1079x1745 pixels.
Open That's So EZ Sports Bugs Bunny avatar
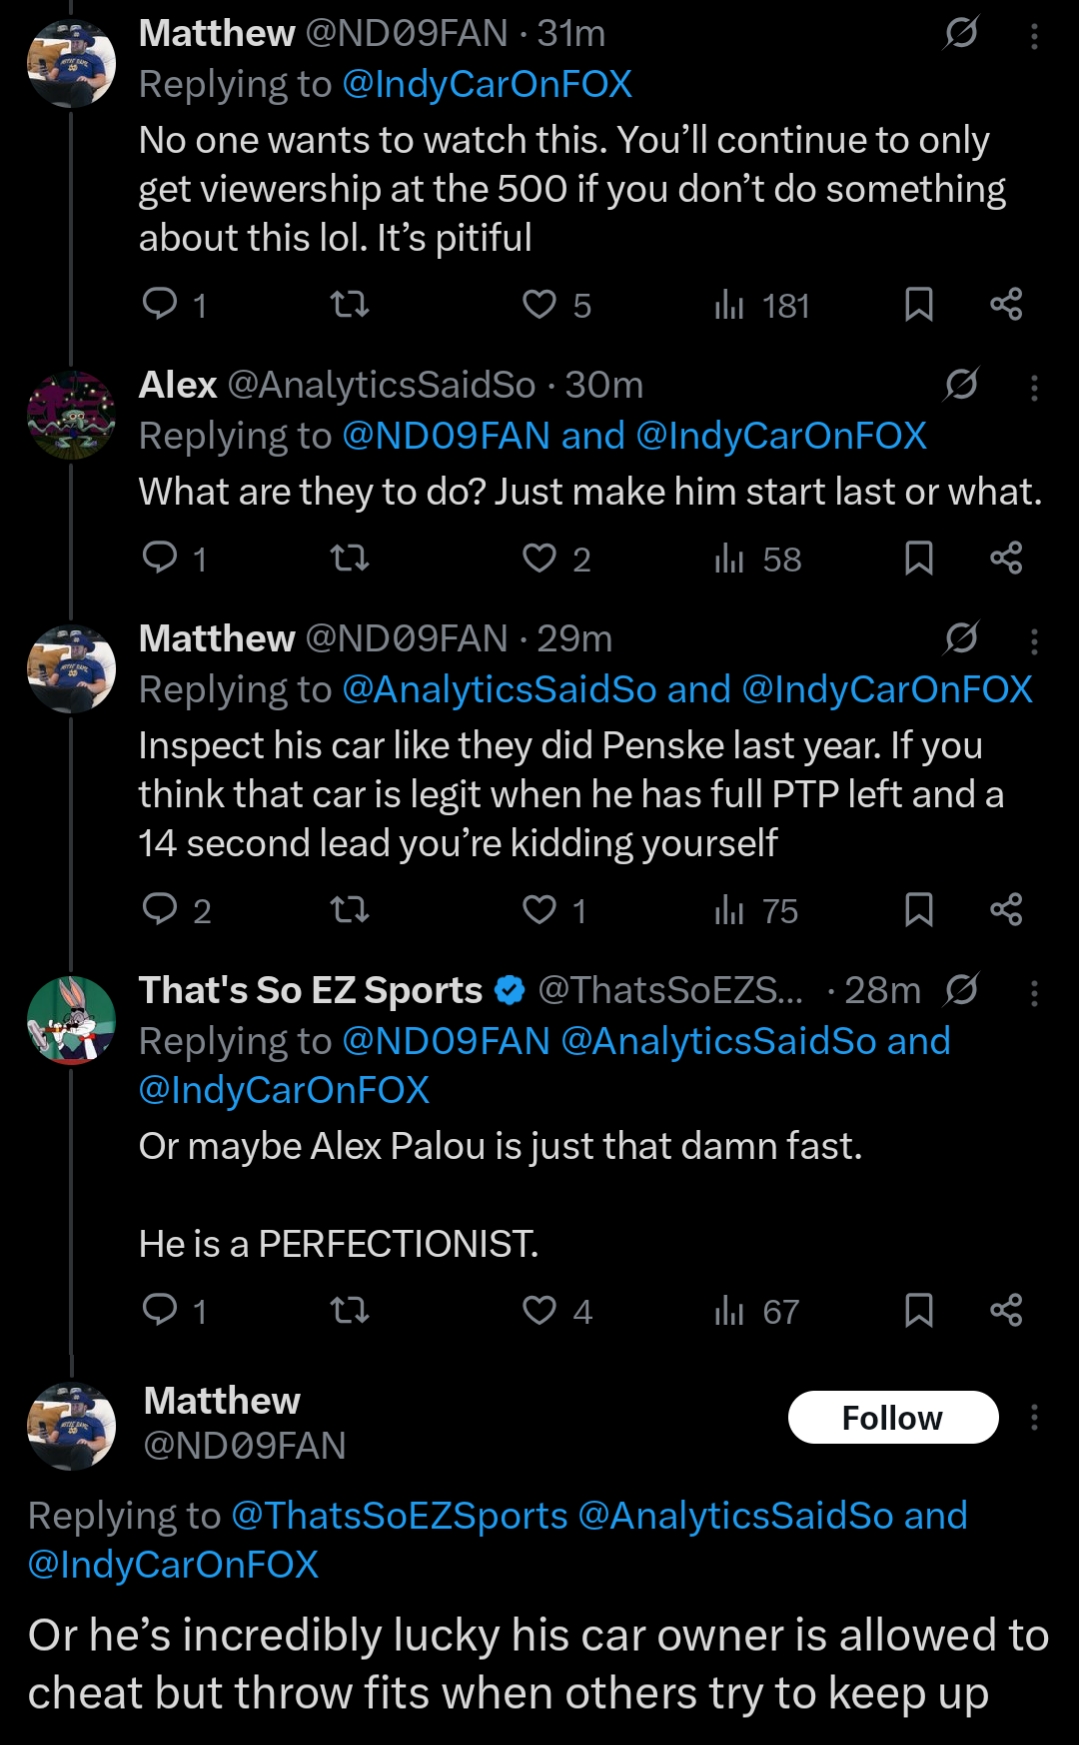click(71, 1020)
